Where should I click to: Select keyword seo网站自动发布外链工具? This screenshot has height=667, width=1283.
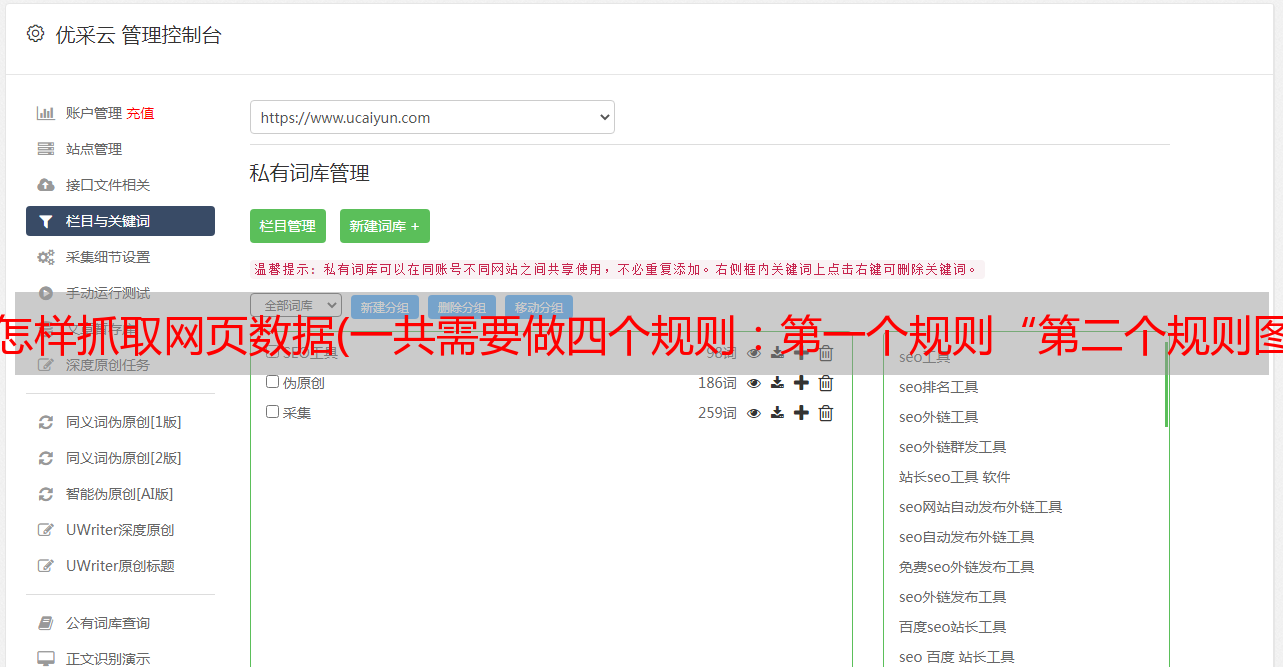[981, 507]
